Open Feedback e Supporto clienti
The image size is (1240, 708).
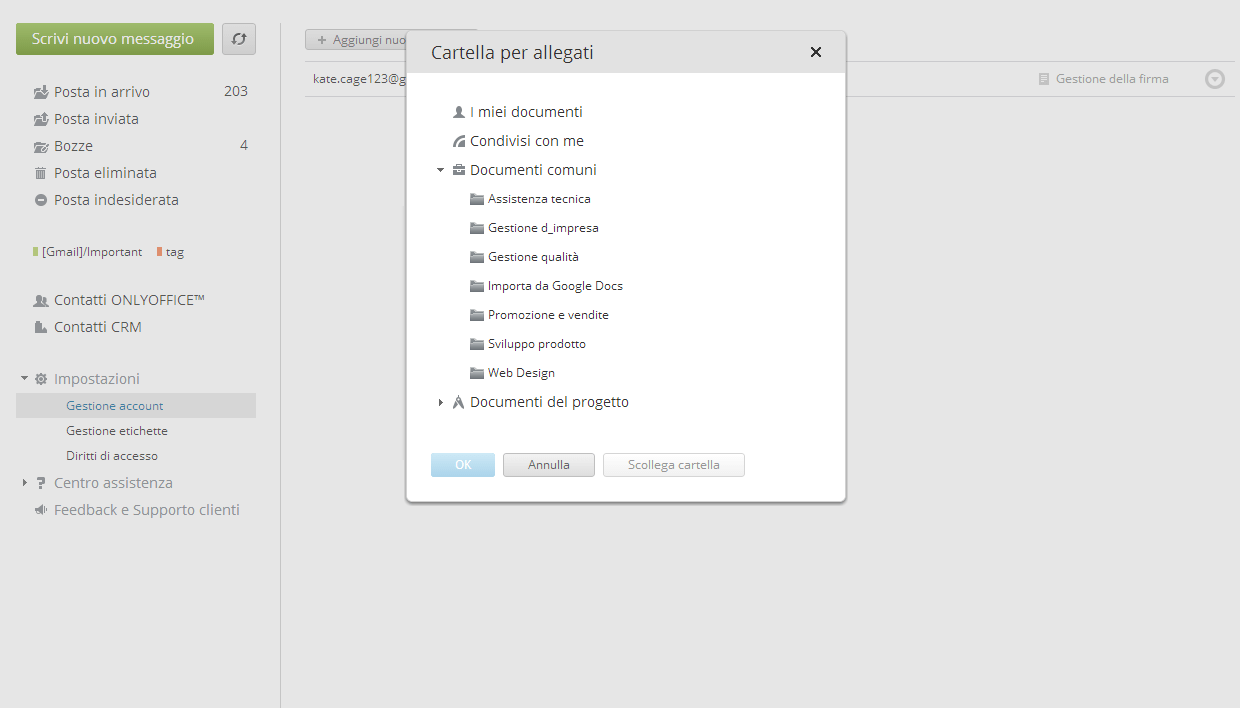point(147,510)
